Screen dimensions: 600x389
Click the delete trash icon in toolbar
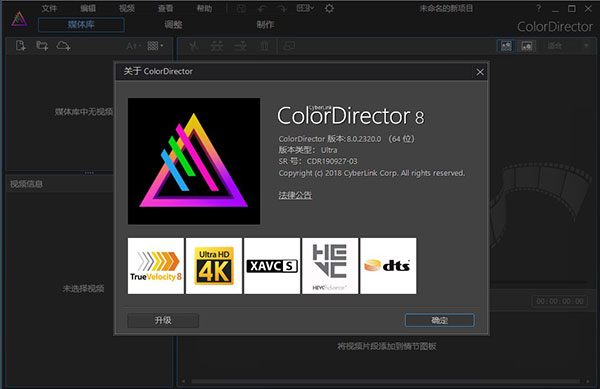[264, 46]
